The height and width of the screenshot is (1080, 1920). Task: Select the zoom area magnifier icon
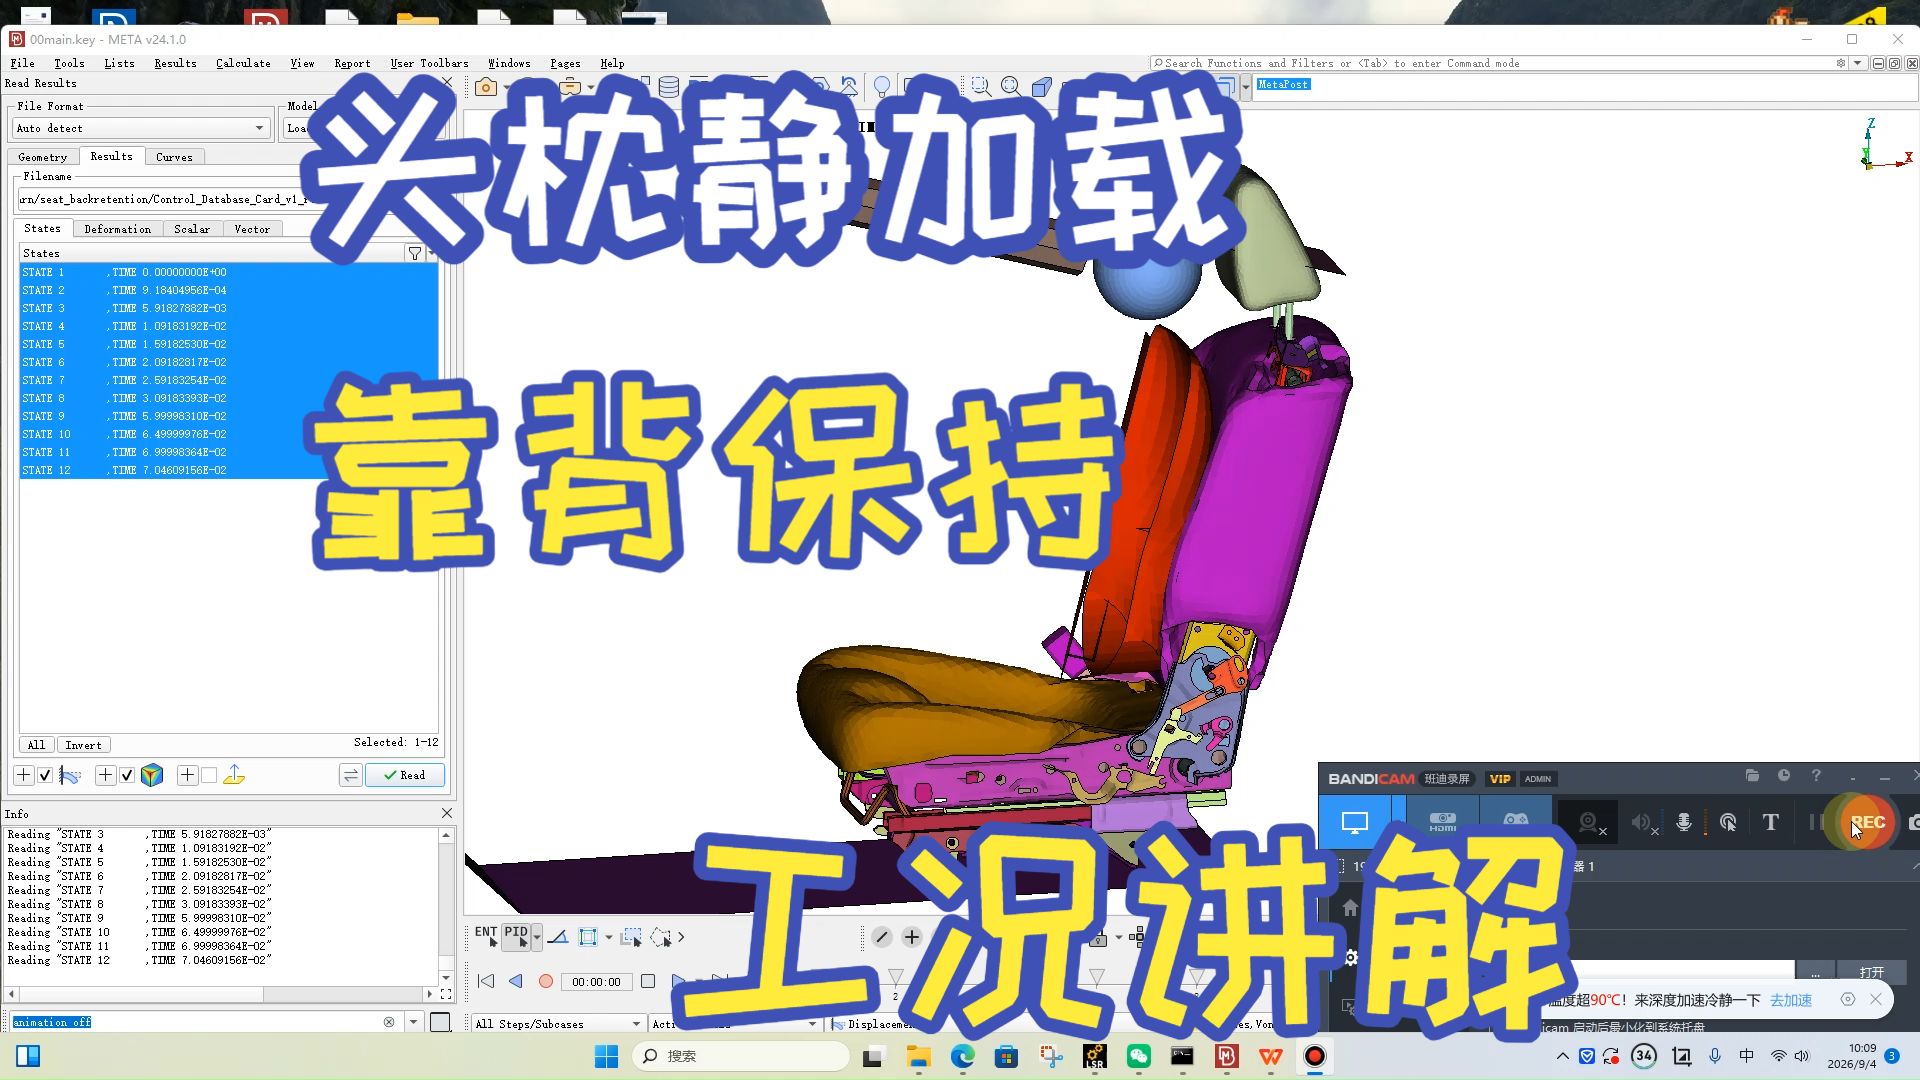pos(980,87)
